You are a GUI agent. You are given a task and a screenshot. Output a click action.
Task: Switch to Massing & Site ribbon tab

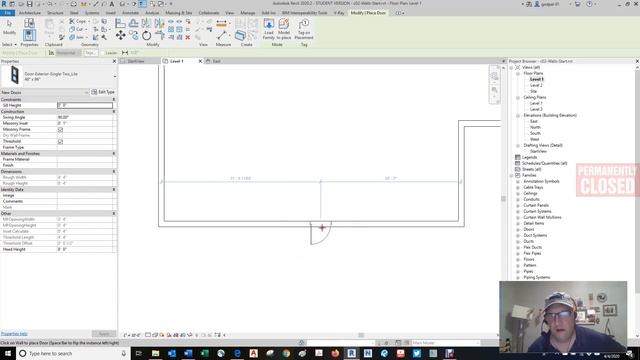[178, 13]
